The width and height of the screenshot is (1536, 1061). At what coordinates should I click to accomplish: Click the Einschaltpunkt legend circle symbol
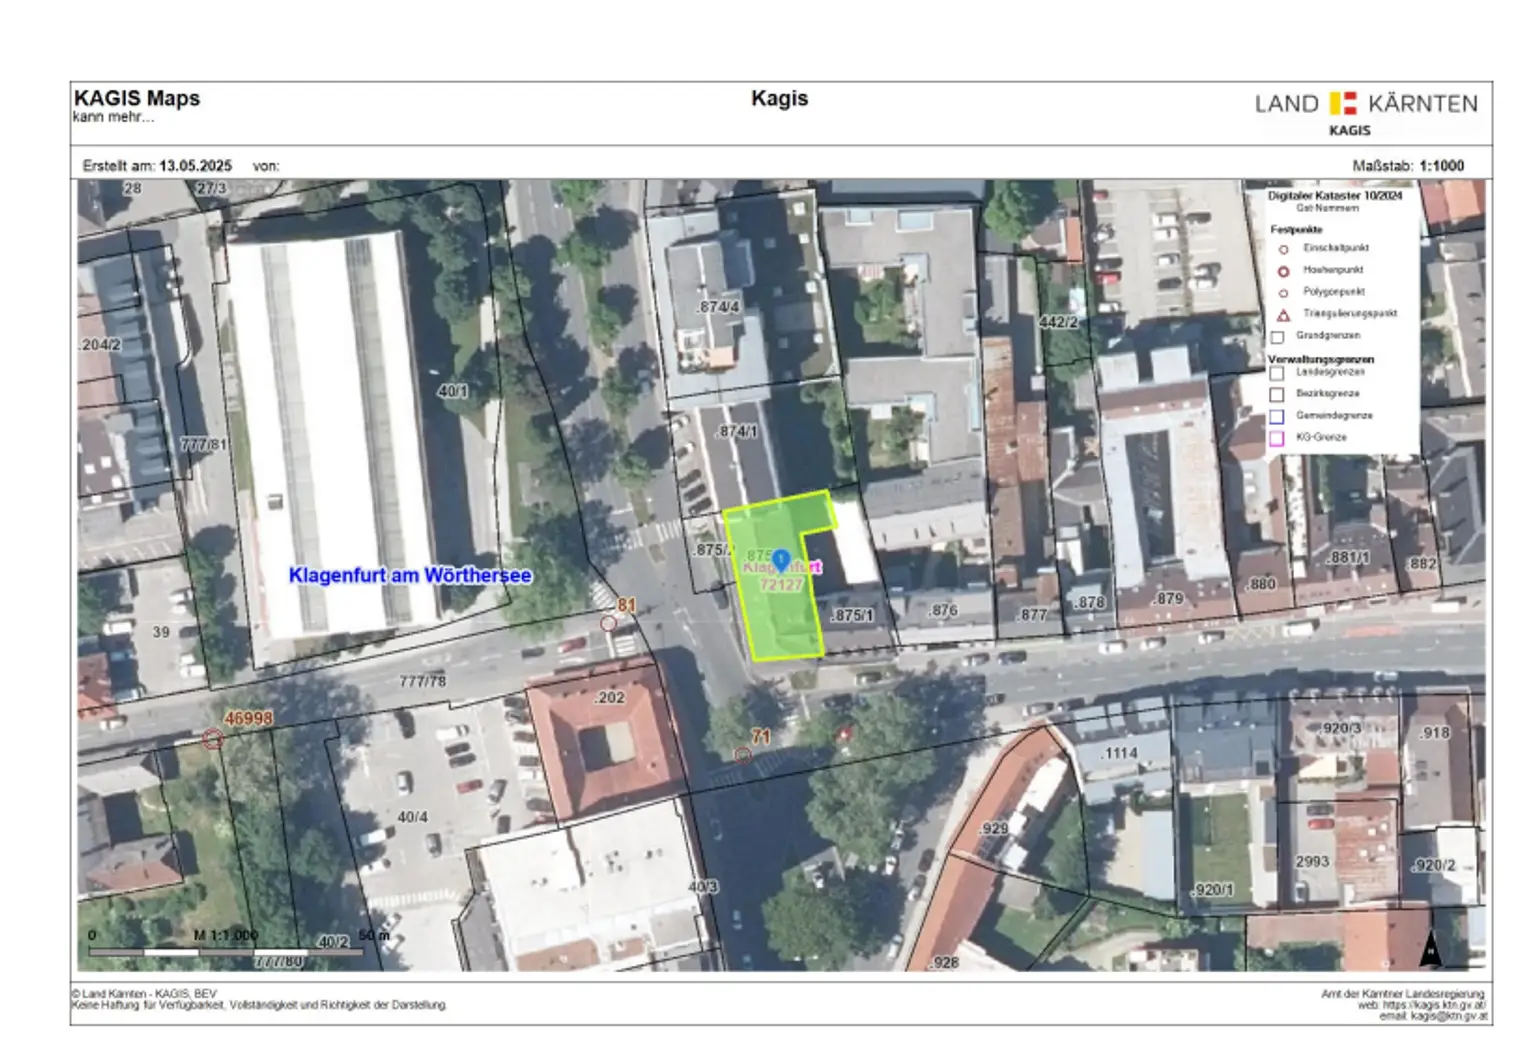(1283, 249)
